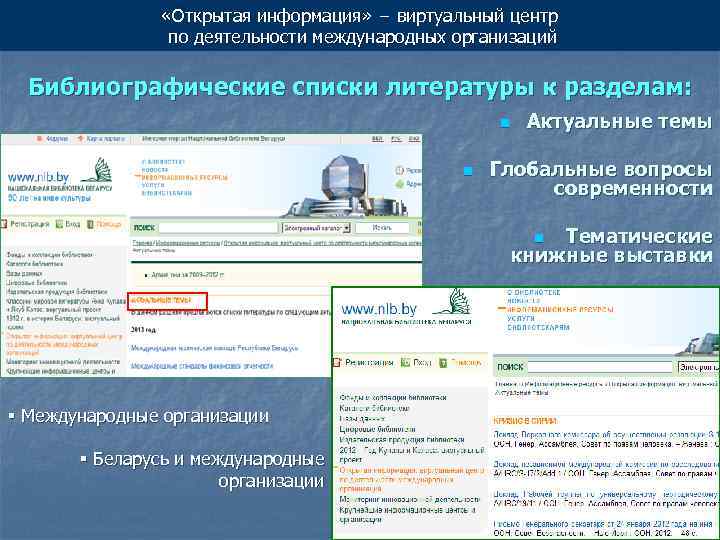The image size is (720, 540).
Task: Open first blue link under 2013 год
Action: pyautogui.click(x=214, y=348)
